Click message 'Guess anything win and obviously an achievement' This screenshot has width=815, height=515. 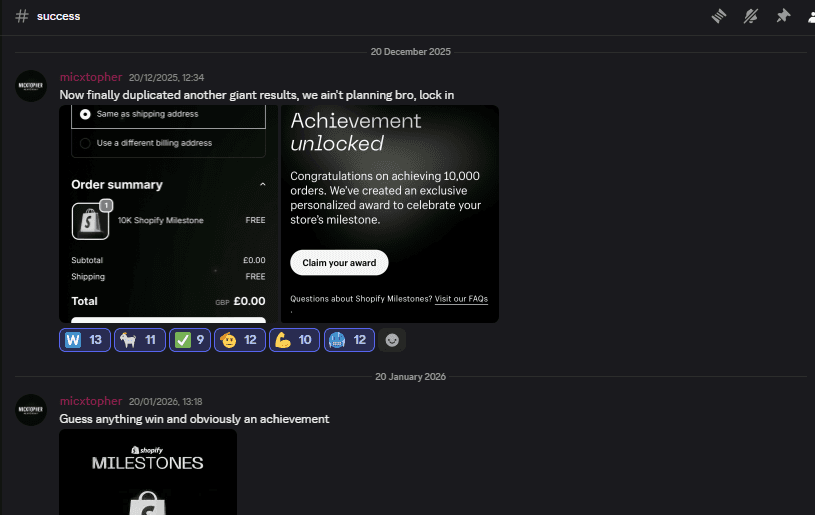point(194,419)
